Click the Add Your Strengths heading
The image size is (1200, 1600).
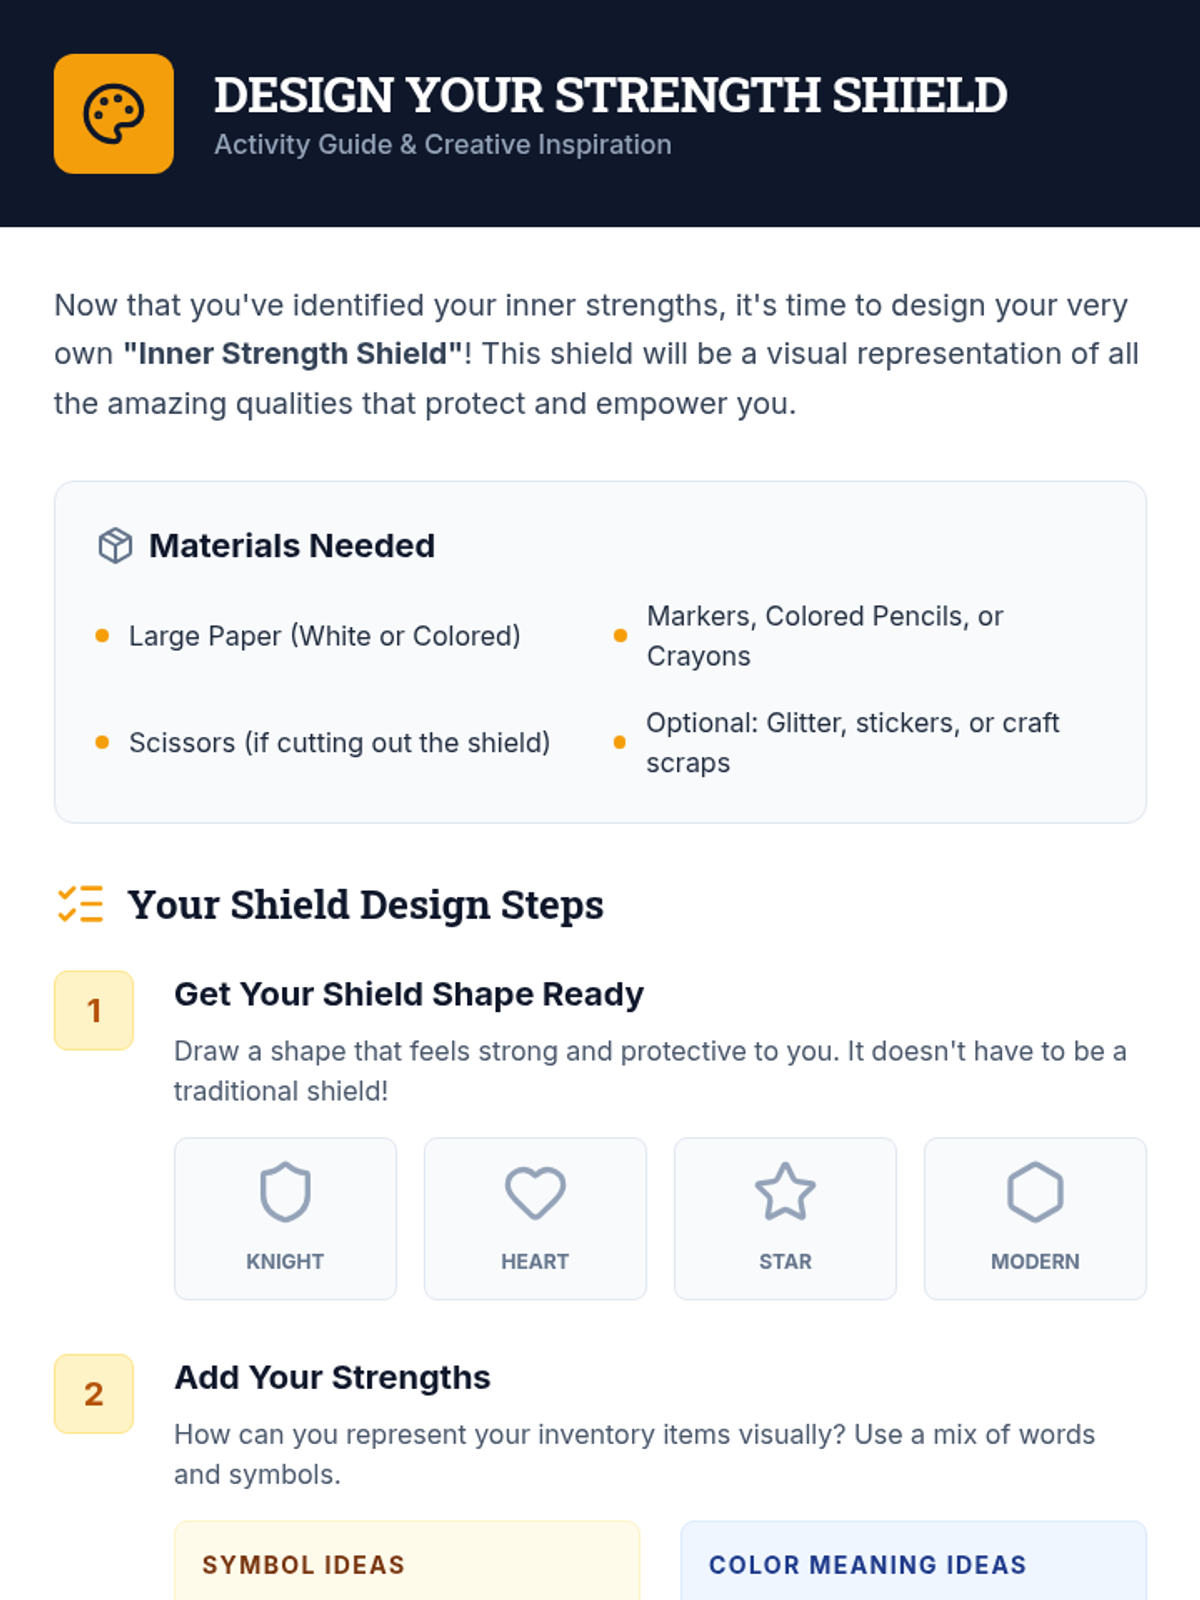(332, 1377)
